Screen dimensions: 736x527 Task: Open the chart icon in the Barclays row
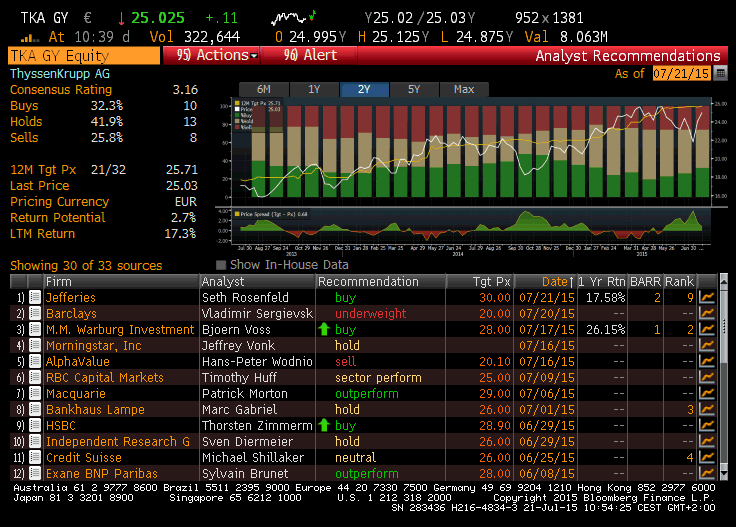point(706,313)
